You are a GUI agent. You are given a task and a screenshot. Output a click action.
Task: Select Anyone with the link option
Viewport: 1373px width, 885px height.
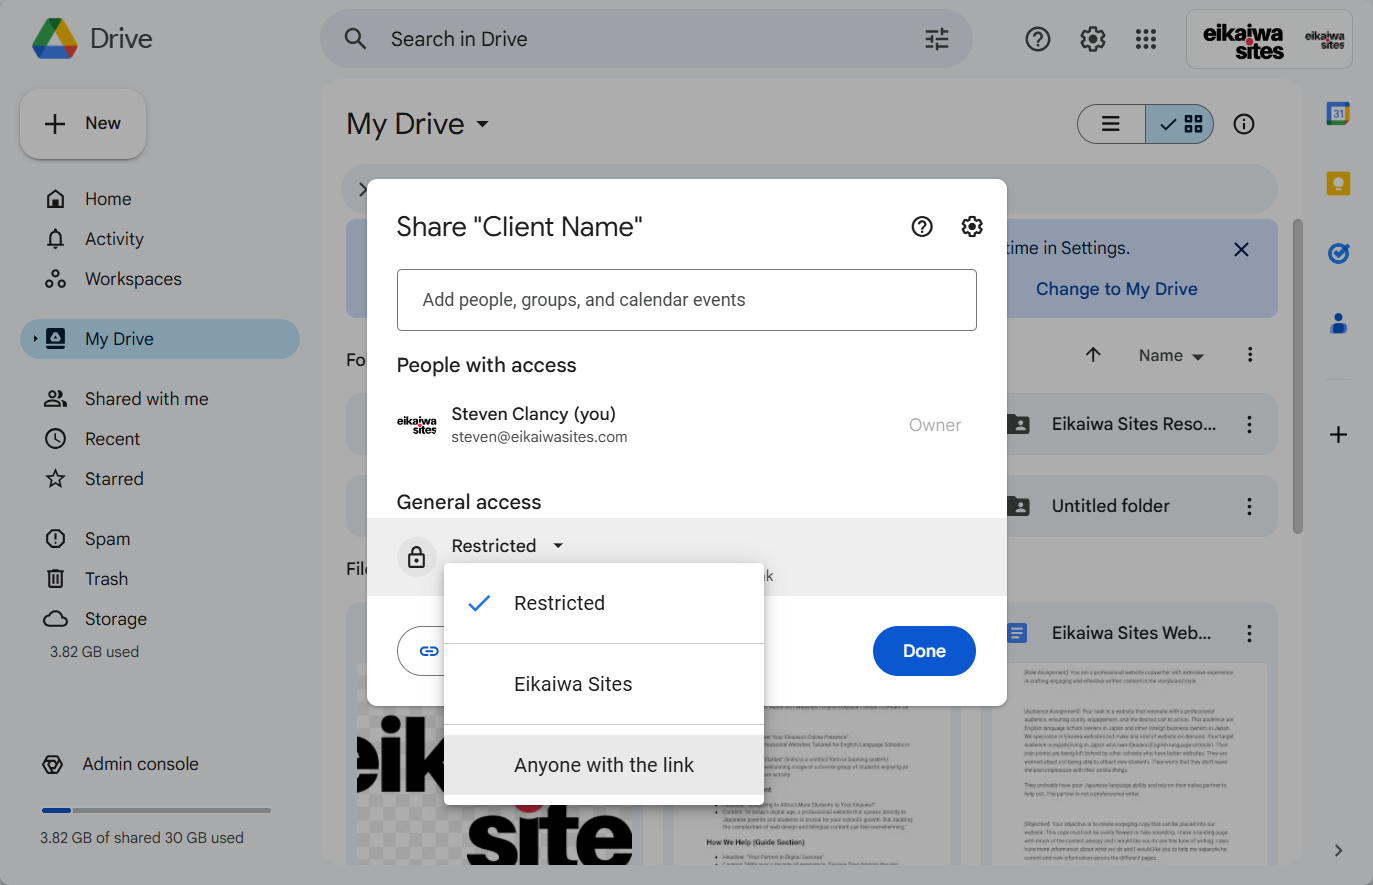pos(604,765)
